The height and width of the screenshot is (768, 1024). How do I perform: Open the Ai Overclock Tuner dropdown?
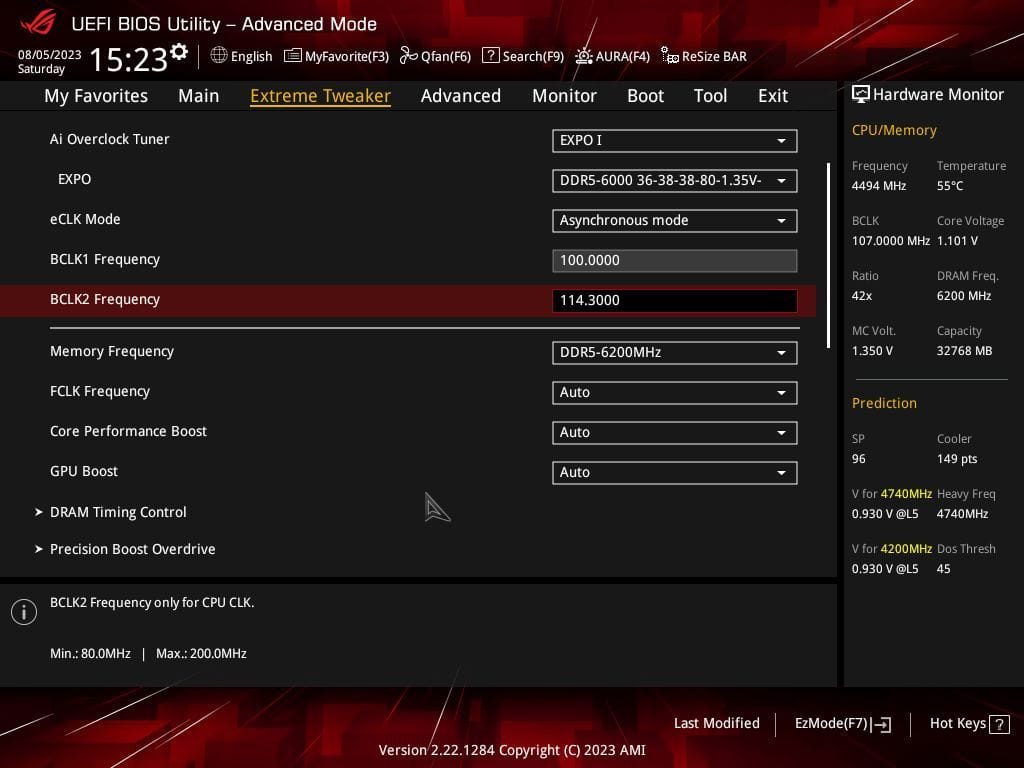pos(674,140)
